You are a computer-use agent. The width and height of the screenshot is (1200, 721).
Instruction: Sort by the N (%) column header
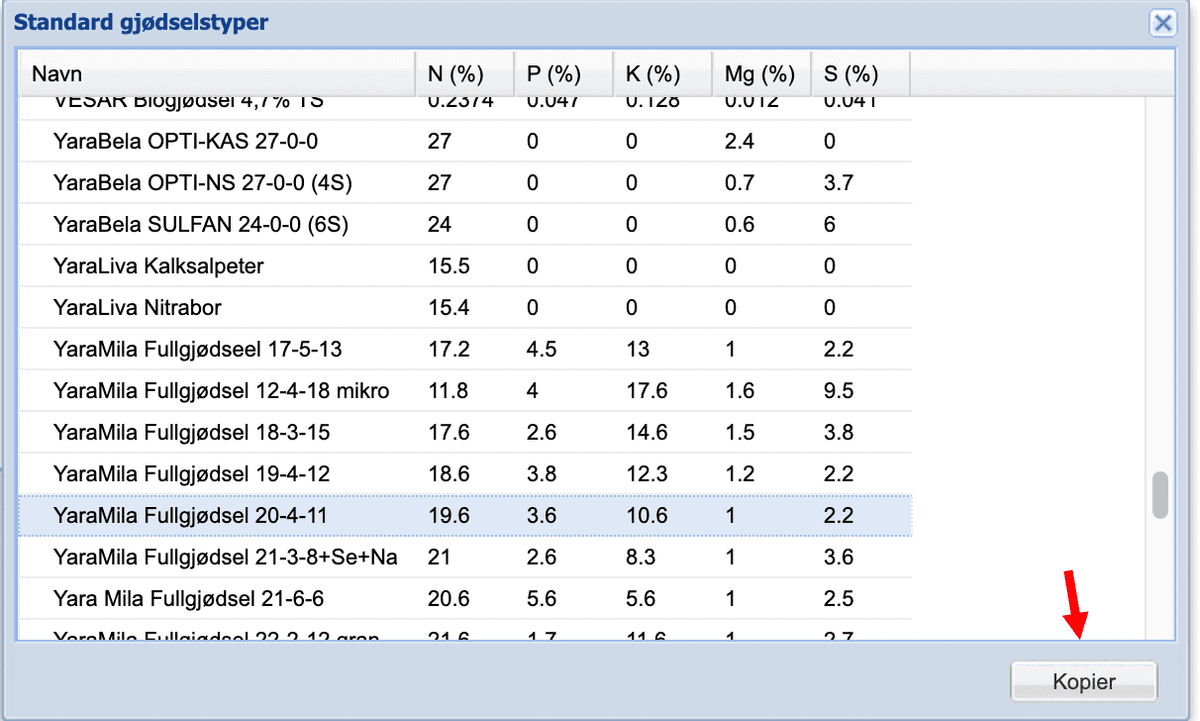464,74
